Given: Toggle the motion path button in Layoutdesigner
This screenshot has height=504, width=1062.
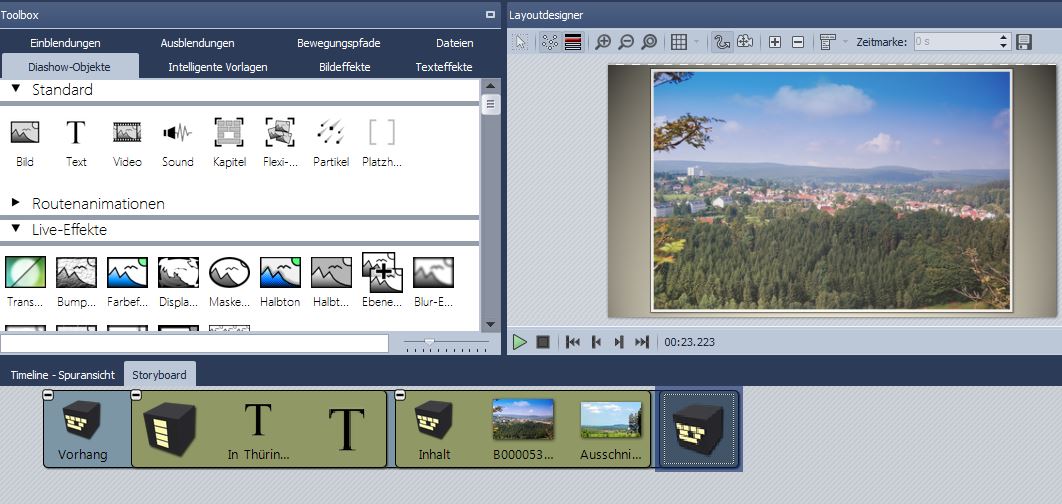Looking at the screenshot, I should pyautogui.click(x=722, y=42).
